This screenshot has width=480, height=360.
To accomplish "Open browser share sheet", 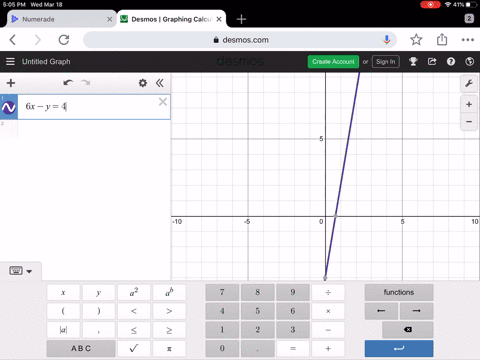I will 442,39.
